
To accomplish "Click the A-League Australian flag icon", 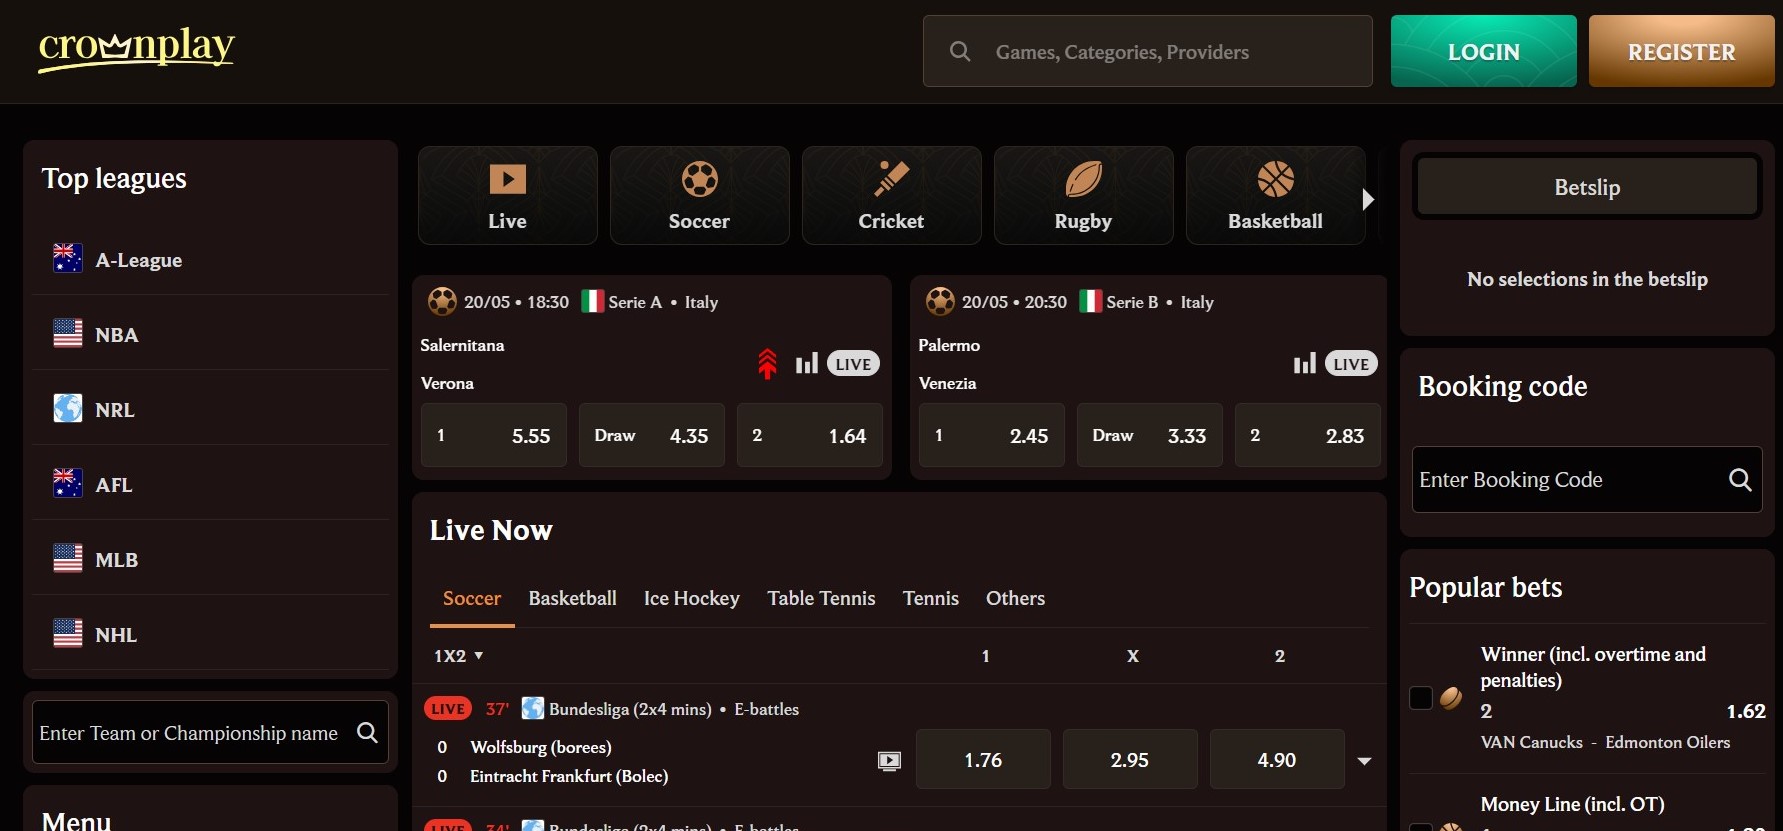I will pos(67,259).
